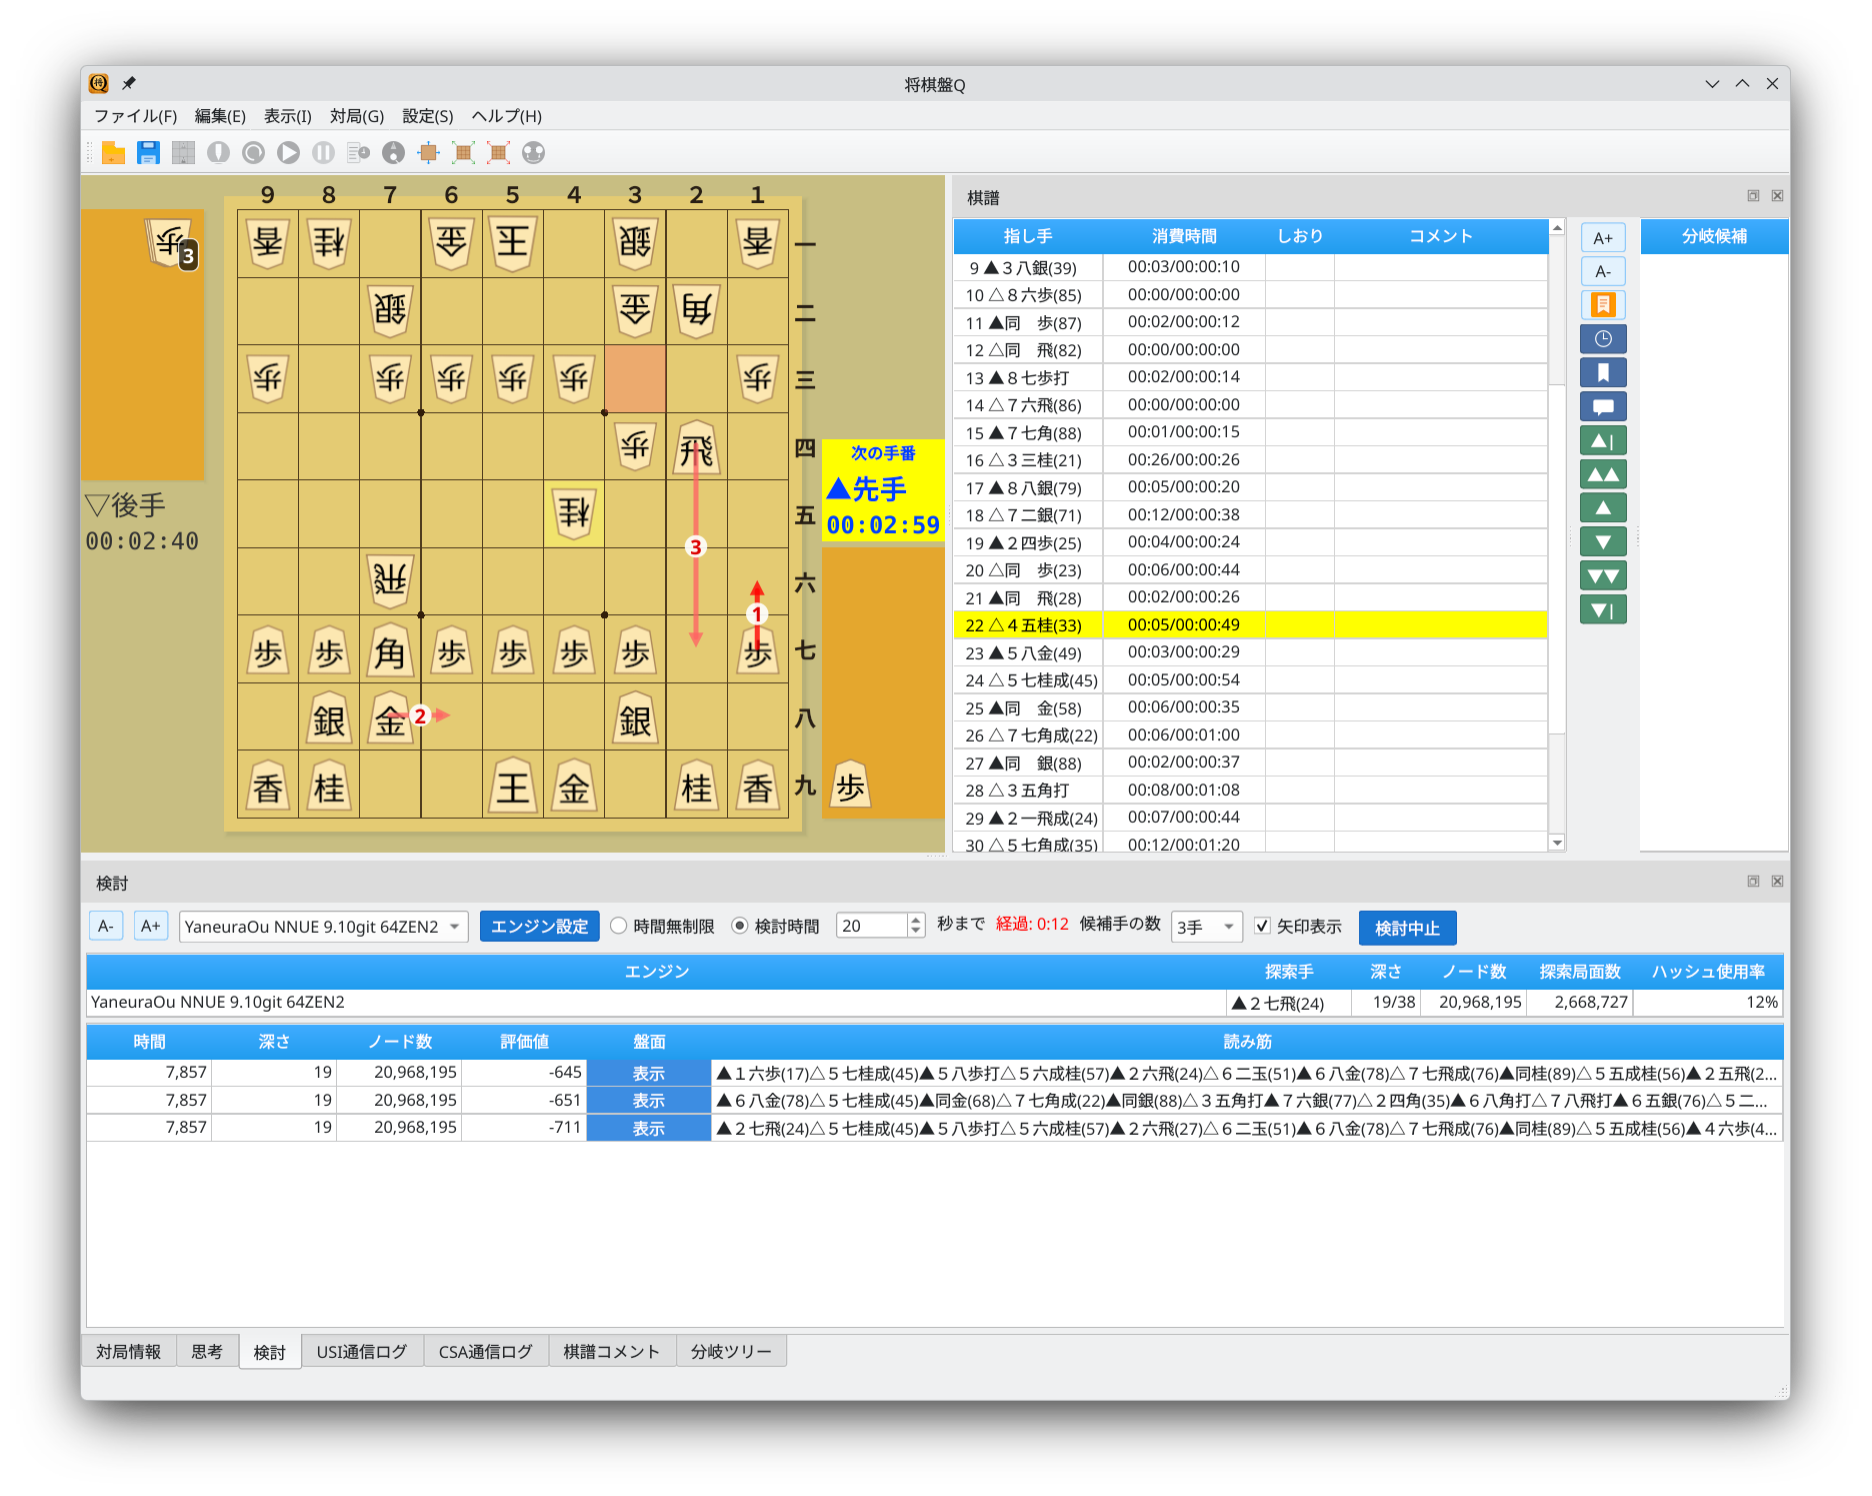The height and width of the screenshot is (1496, 1872).
Task: Increase the 検討時間 seconds with the spinner up arrow
Action: click(x=915, y=920)
